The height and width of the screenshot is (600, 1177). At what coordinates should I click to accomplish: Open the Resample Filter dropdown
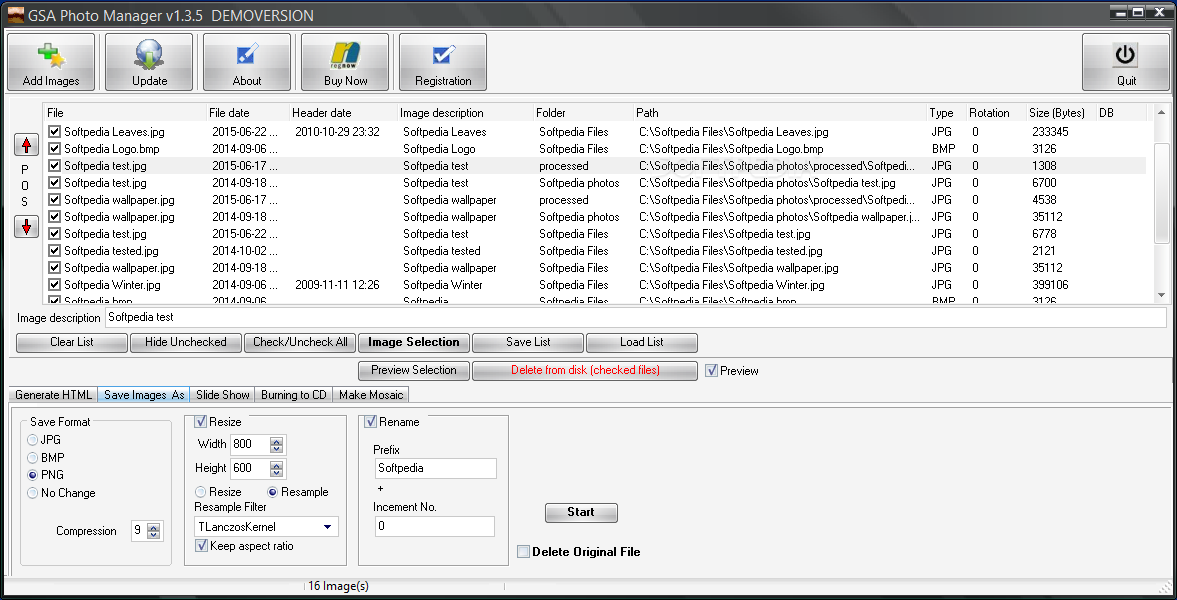tap(327, 527)
